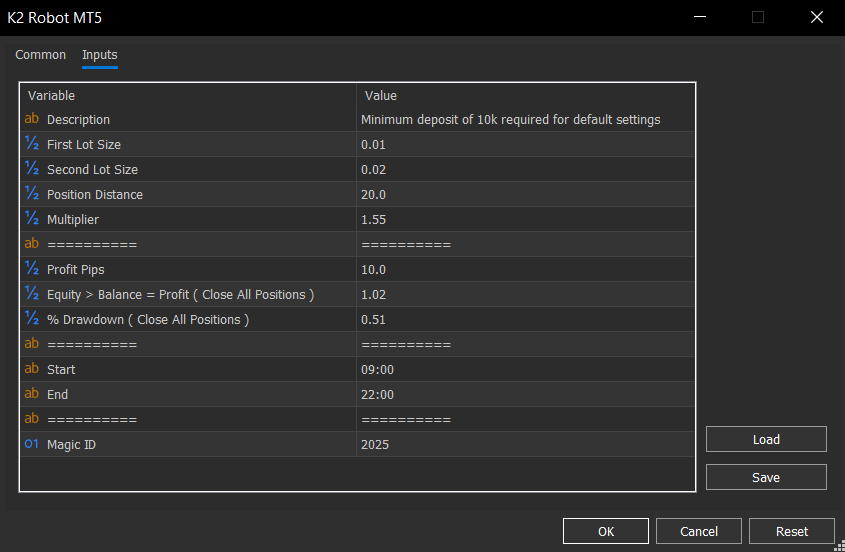Minimize the K2 Robot MT5 window
Image resolution: width=845 pixels, height=552 pixels.
click(x=699, y=17)
